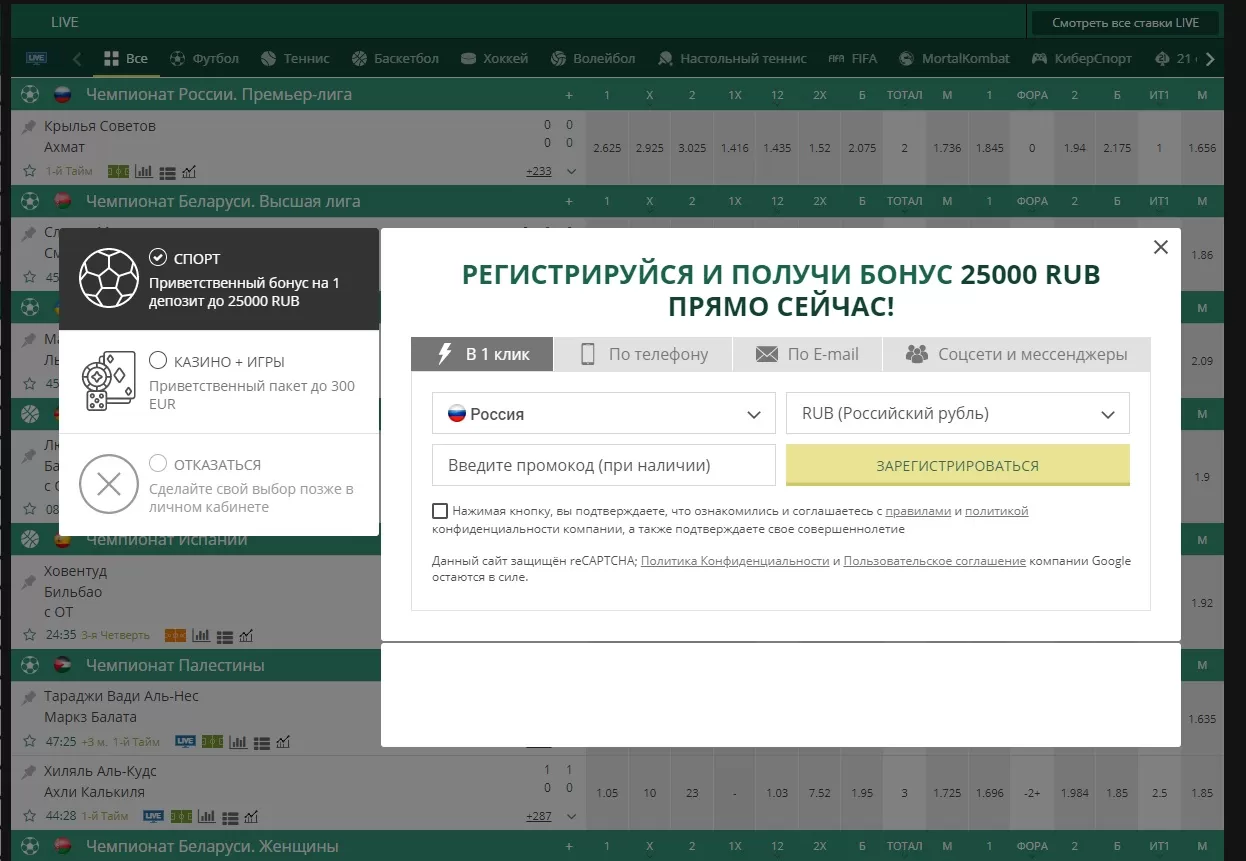This screenshot has width=1246, height=861.
Task: Open bar chart statistics for Крылья Советов match
Action: click(x=143, y=171)
